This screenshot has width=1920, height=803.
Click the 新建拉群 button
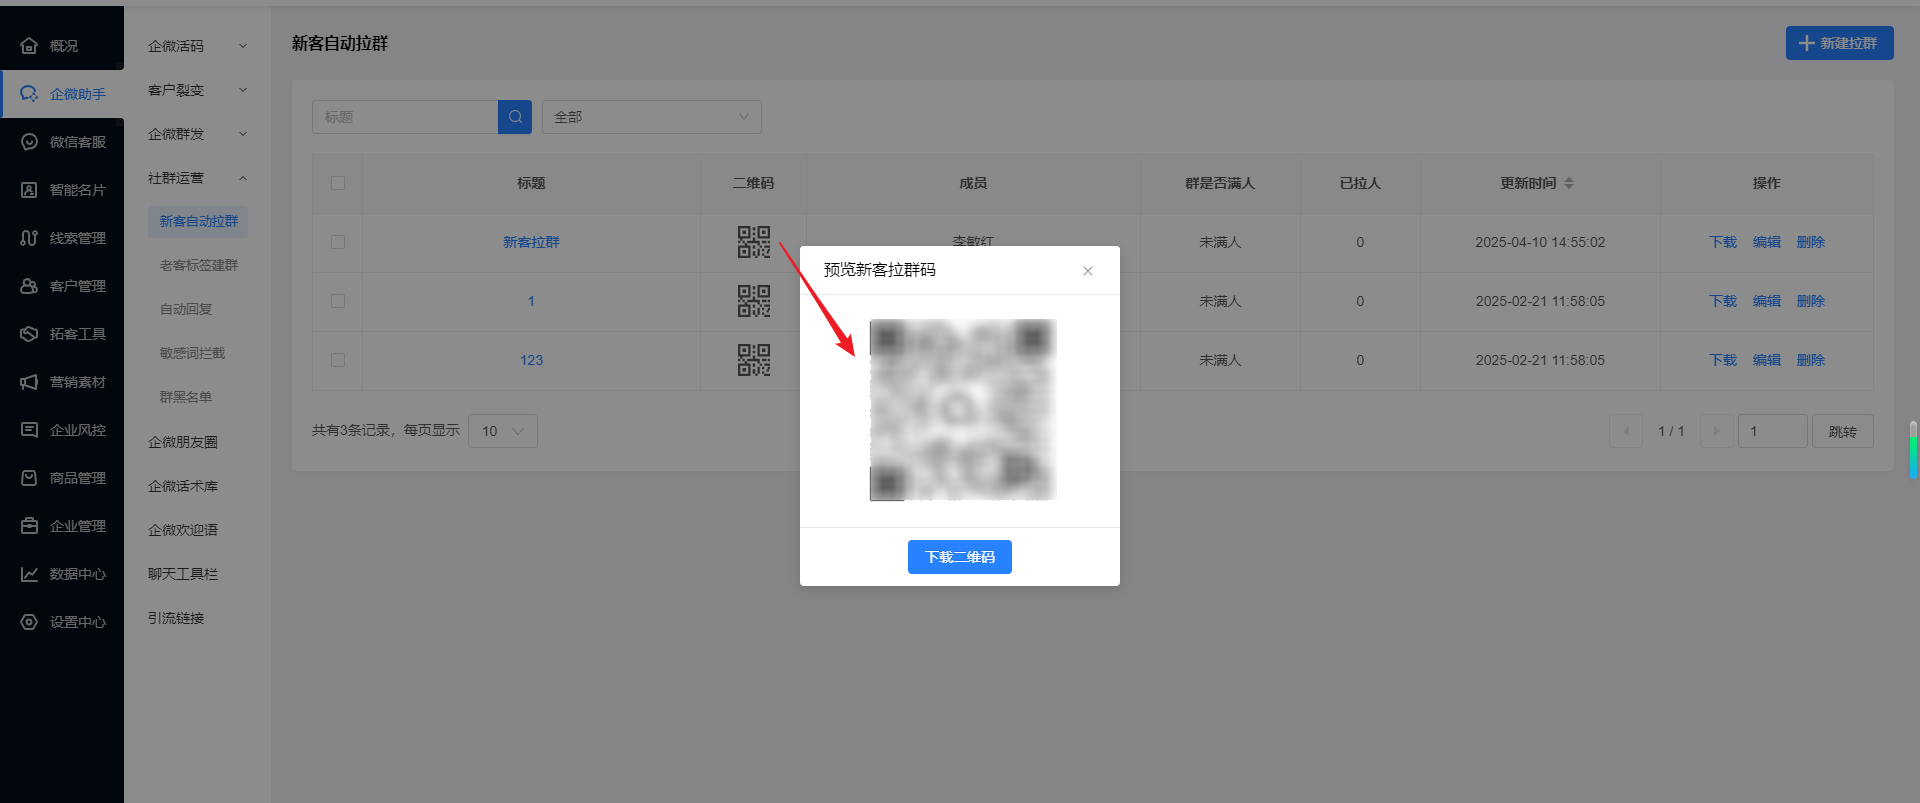1840,43
